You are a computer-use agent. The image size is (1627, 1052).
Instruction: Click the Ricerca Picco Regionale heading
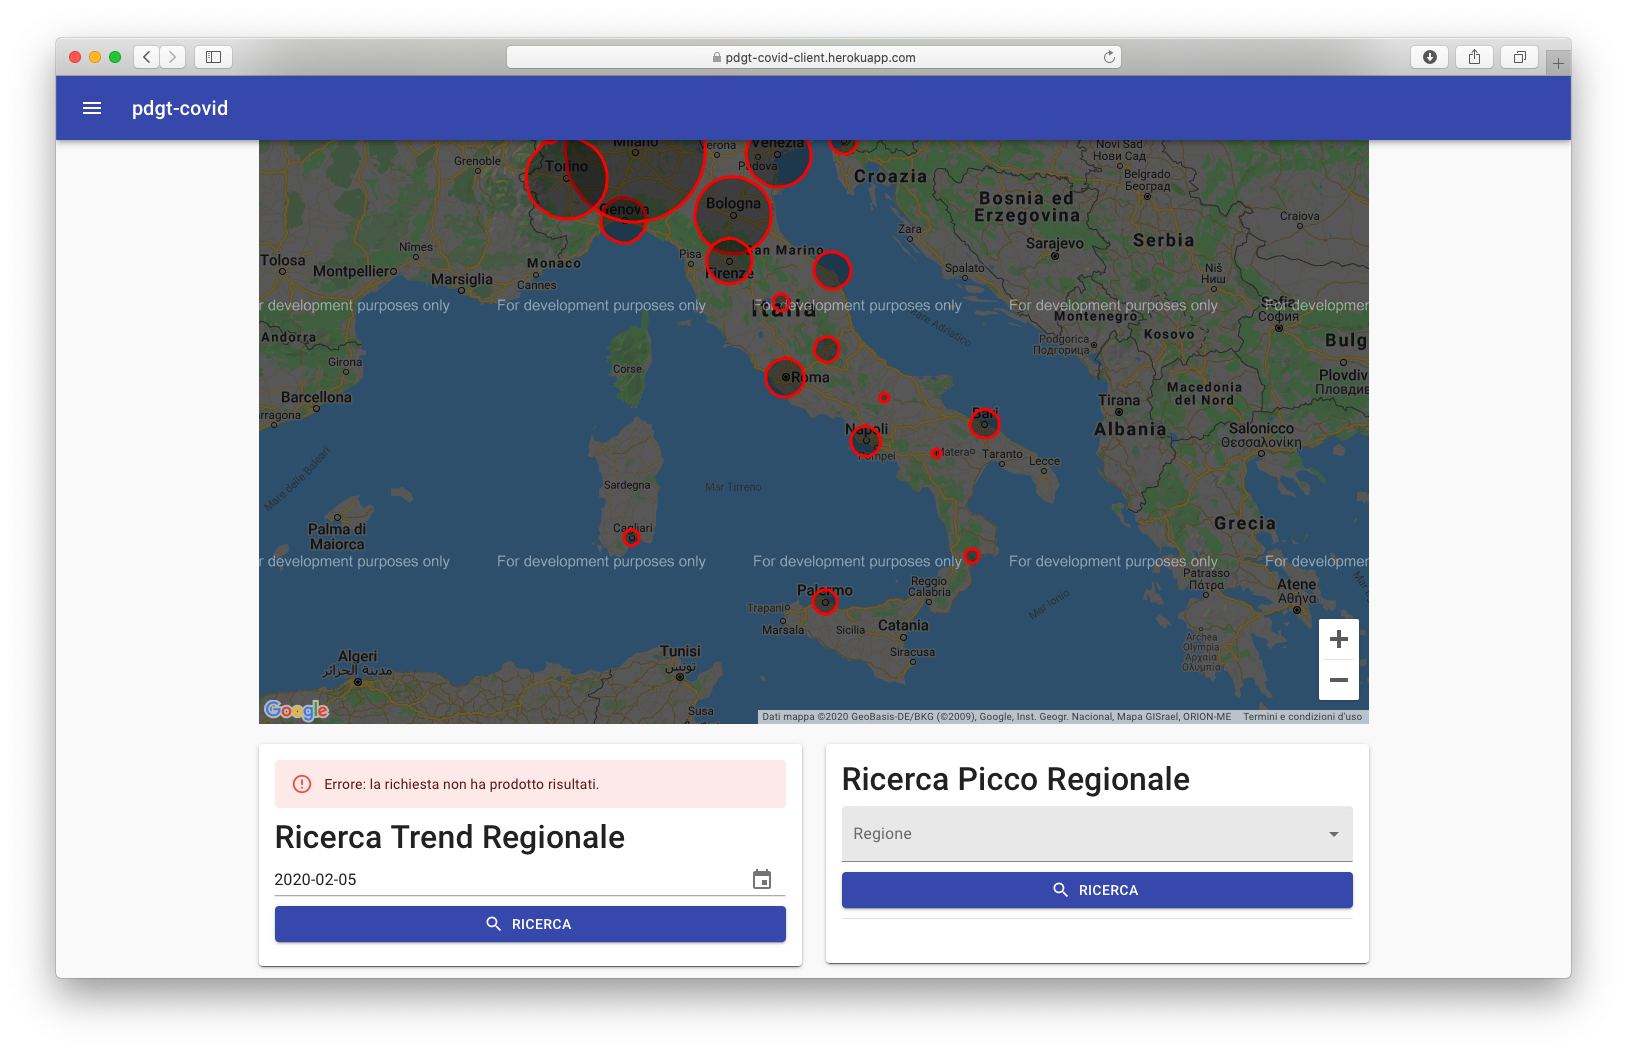pyautogui.click(x=1016, y=779)
